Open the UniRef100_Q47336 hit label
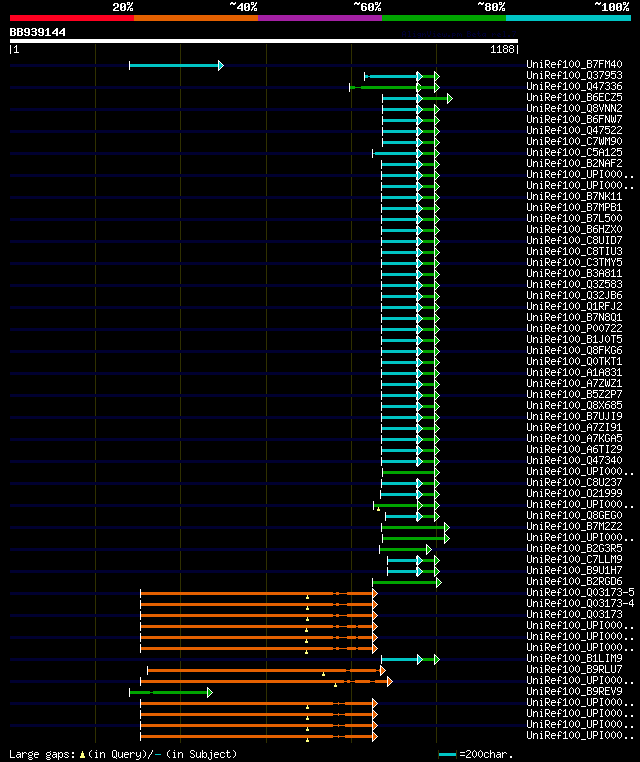The height and width of the screenshot is (762, 640). coord(574,87)
